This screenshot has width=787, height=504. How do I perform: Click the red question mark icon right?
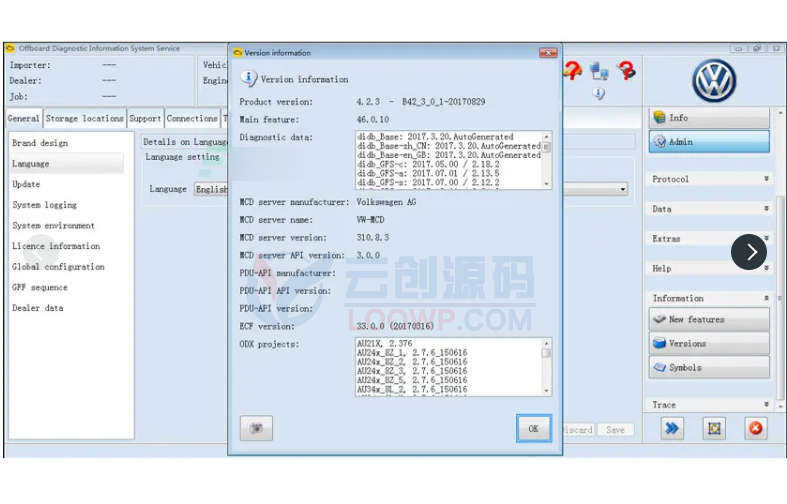pyautogui.click(x=626, y=70)
